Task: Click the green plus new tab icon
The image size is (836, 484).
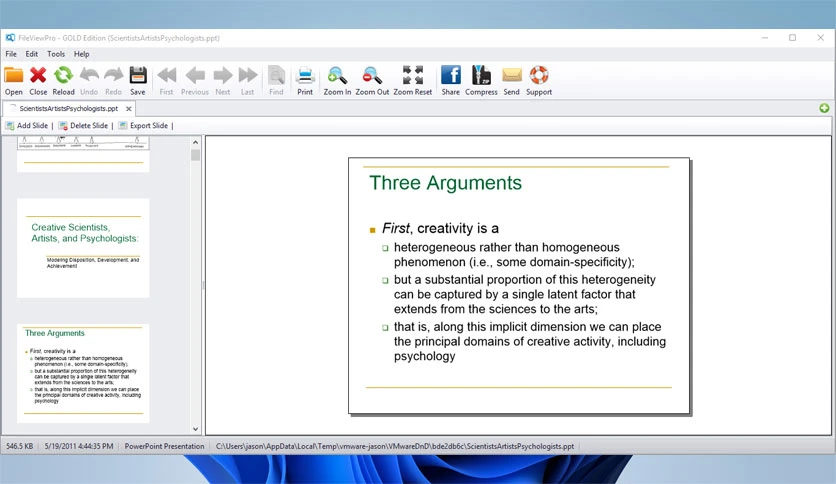Action: pos(824,108)
